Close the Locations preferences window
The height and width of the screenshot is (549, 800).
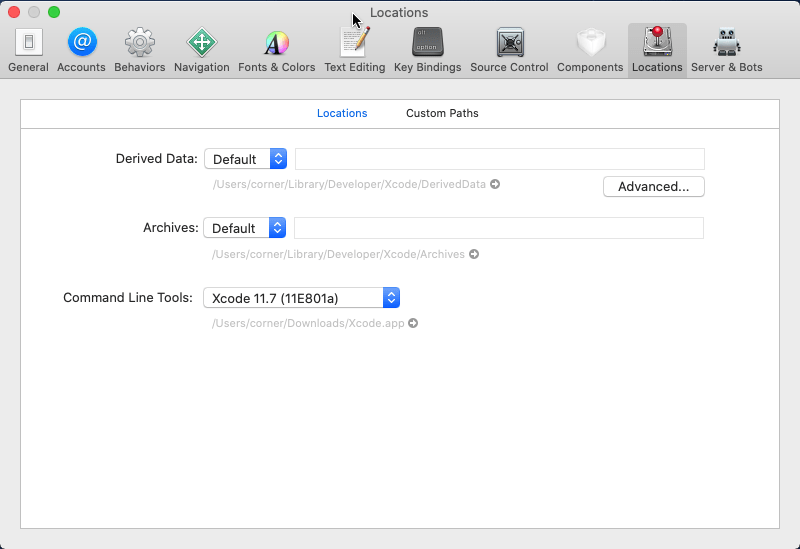[x=14, y=12]
